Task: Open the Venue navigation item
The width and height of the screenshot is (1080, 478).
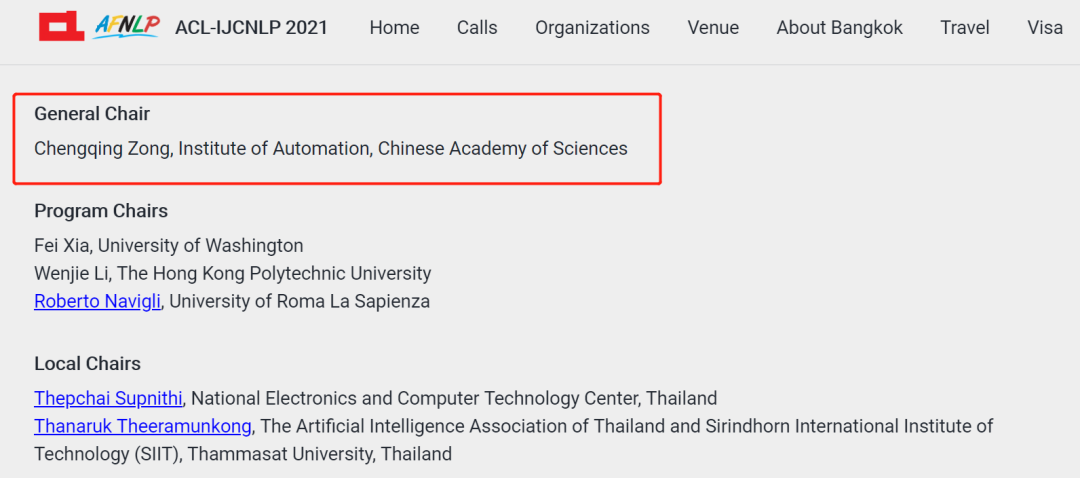Action: tap(713, 28)
